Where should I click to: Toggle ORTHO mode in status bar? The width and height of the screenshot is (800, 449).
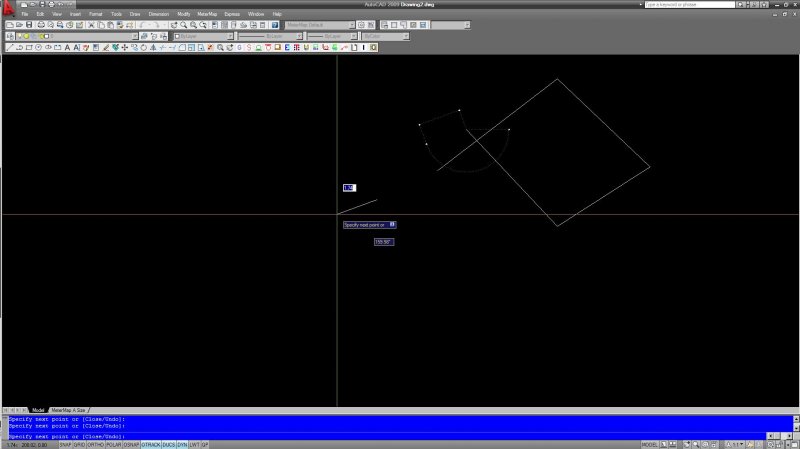(x=95, y=445)
